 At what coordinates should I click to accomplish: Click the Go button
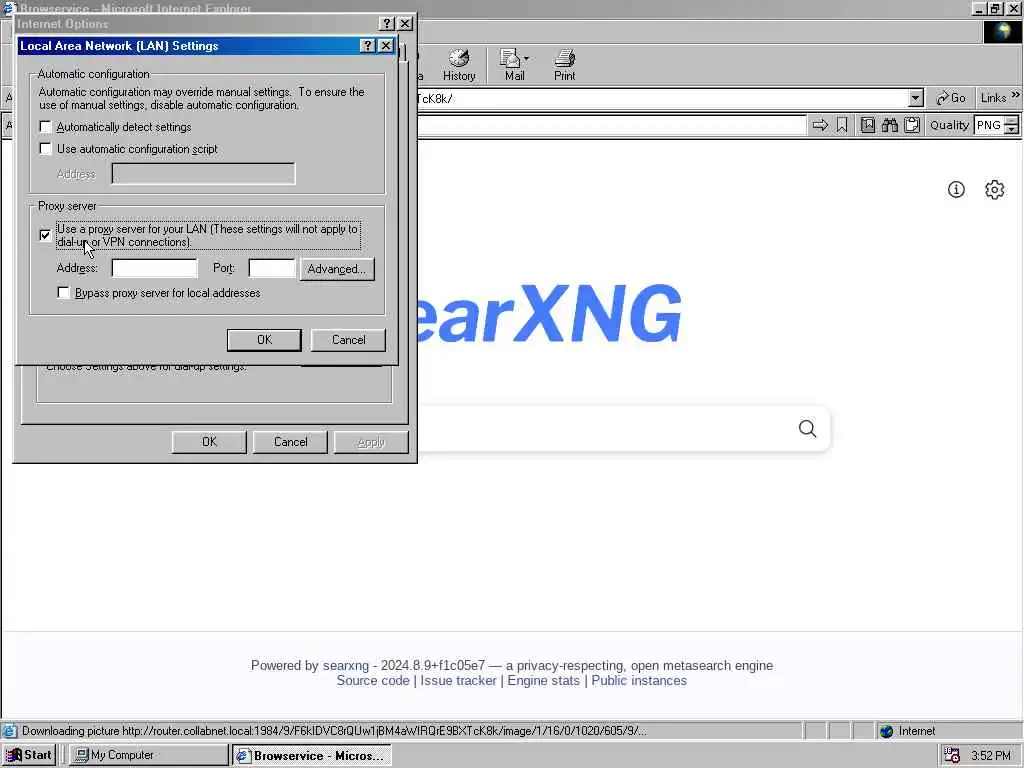tap(951, 98)
